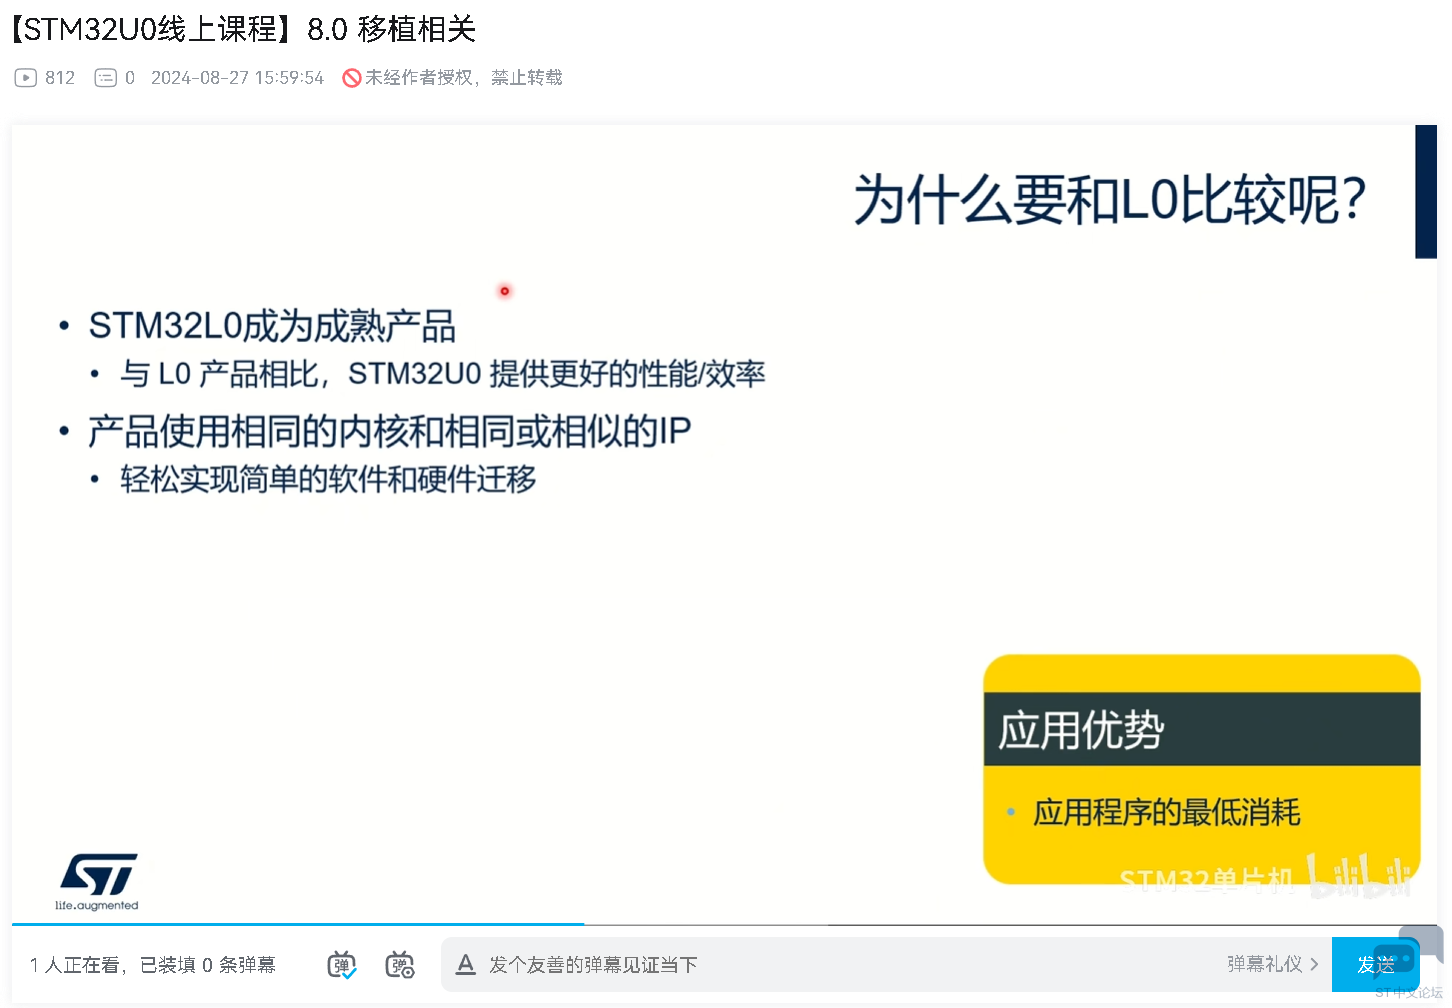Click the 发送 button
Image resolution: width=1452 pixels, height=1008 pixels.
click(x=1376, y=964)
